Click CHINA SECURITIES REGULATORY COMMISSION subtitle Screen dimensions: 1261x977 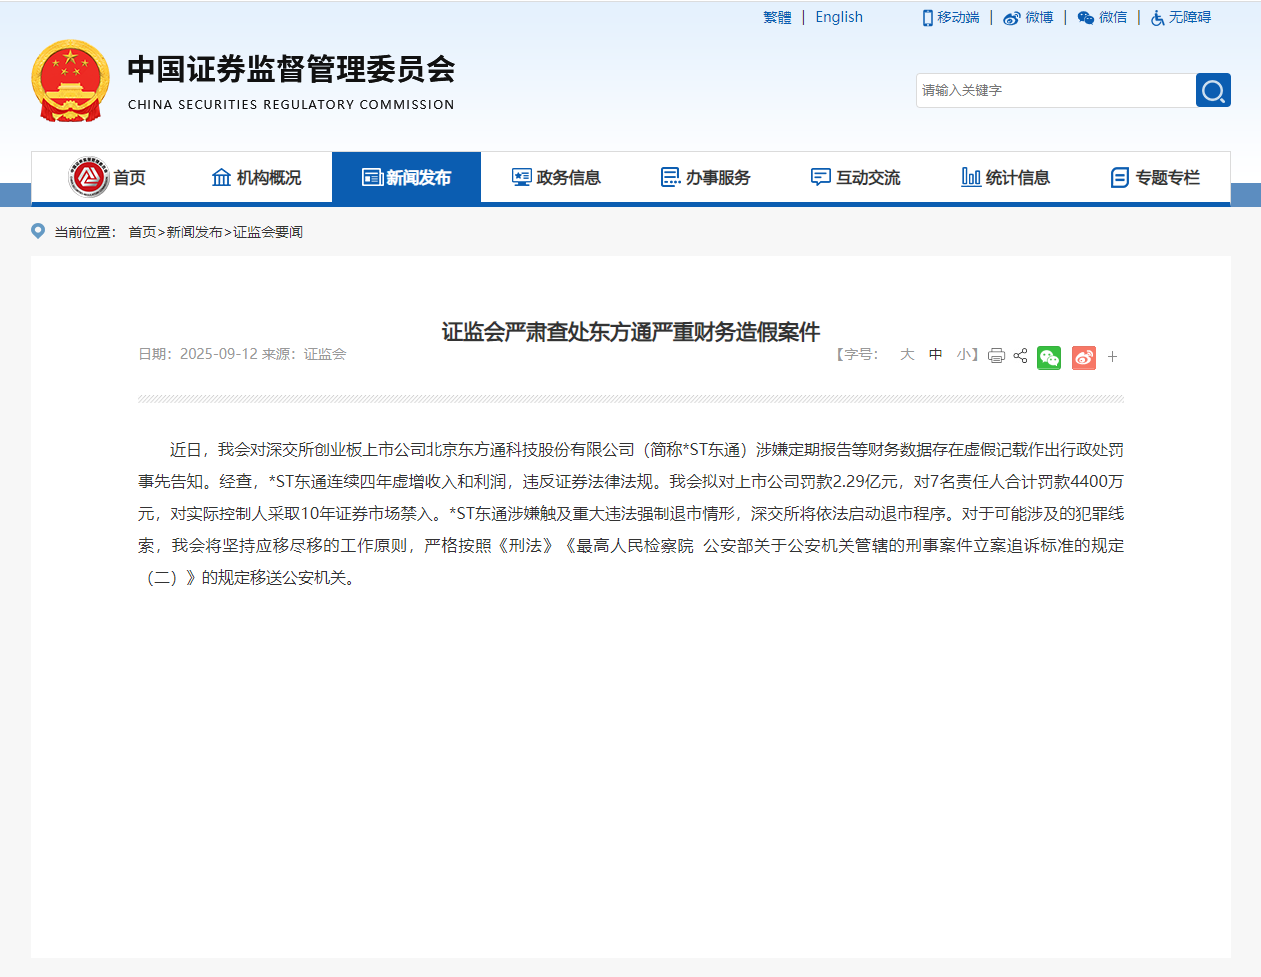click(291, 104)
